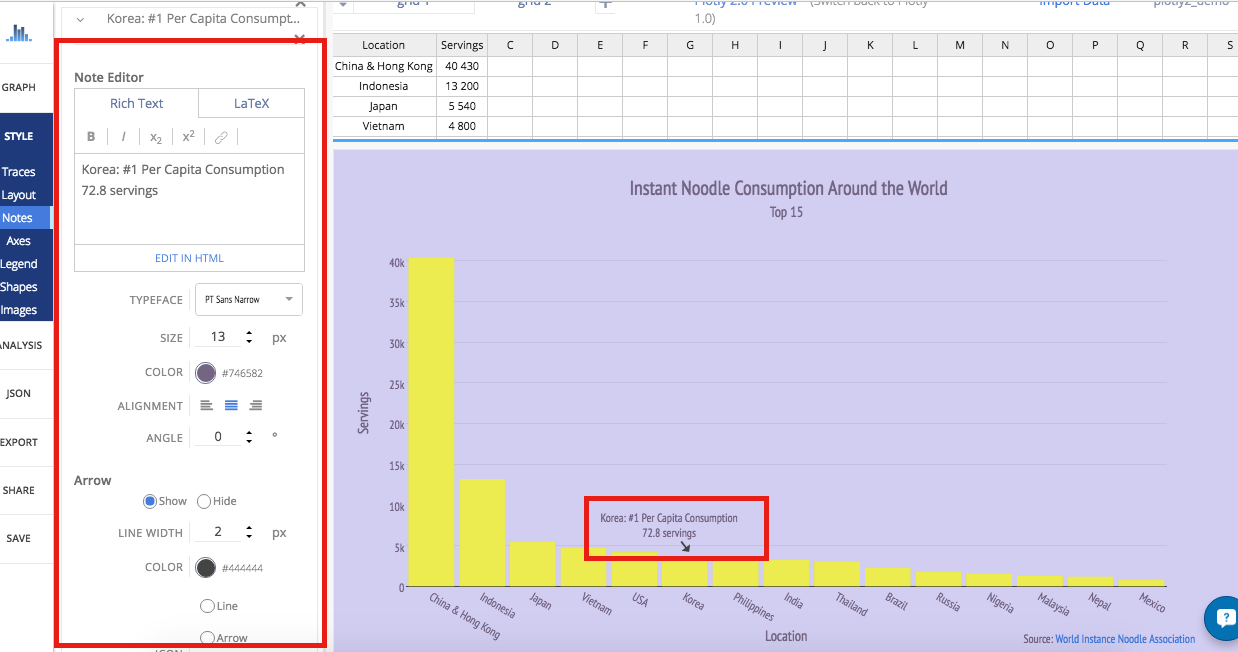Select the Servings column header cell

462,45
